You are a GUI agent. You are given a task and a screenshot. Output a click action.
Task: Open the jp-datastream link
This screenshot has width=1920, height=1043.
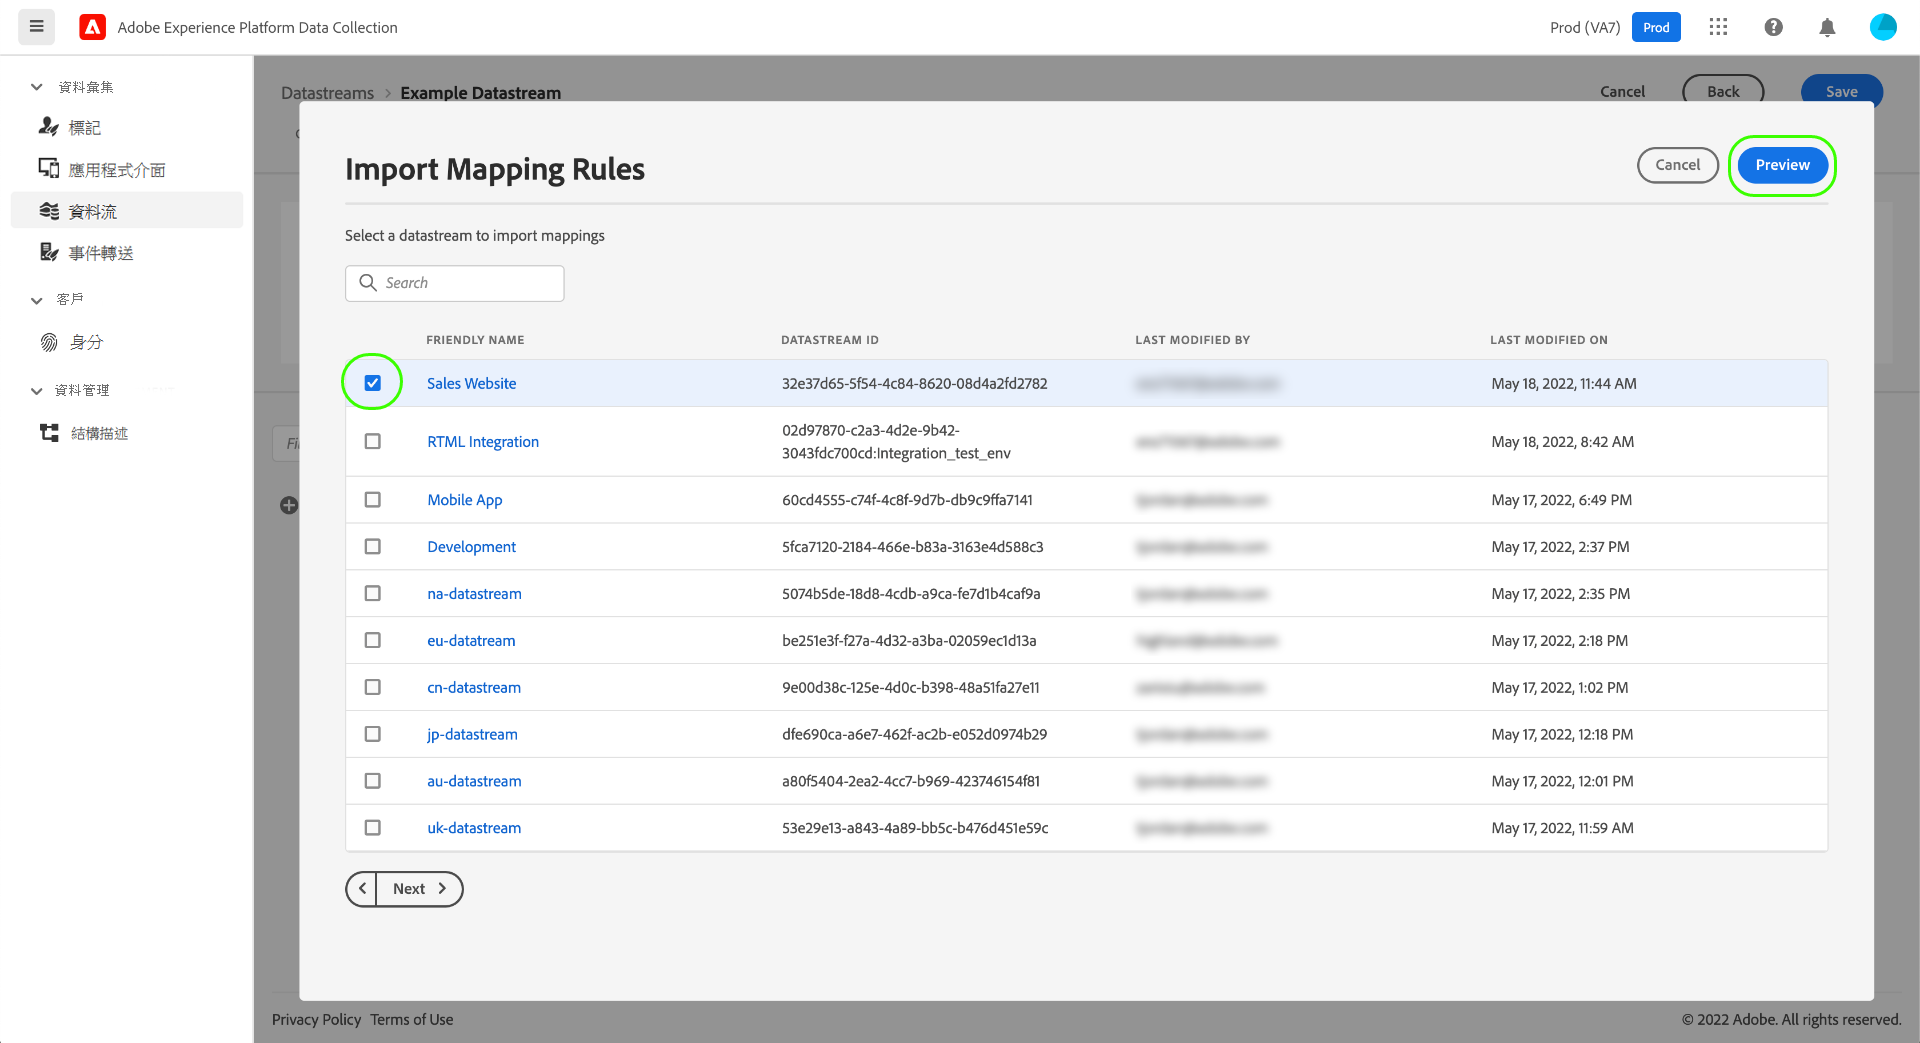pos(472,734)
